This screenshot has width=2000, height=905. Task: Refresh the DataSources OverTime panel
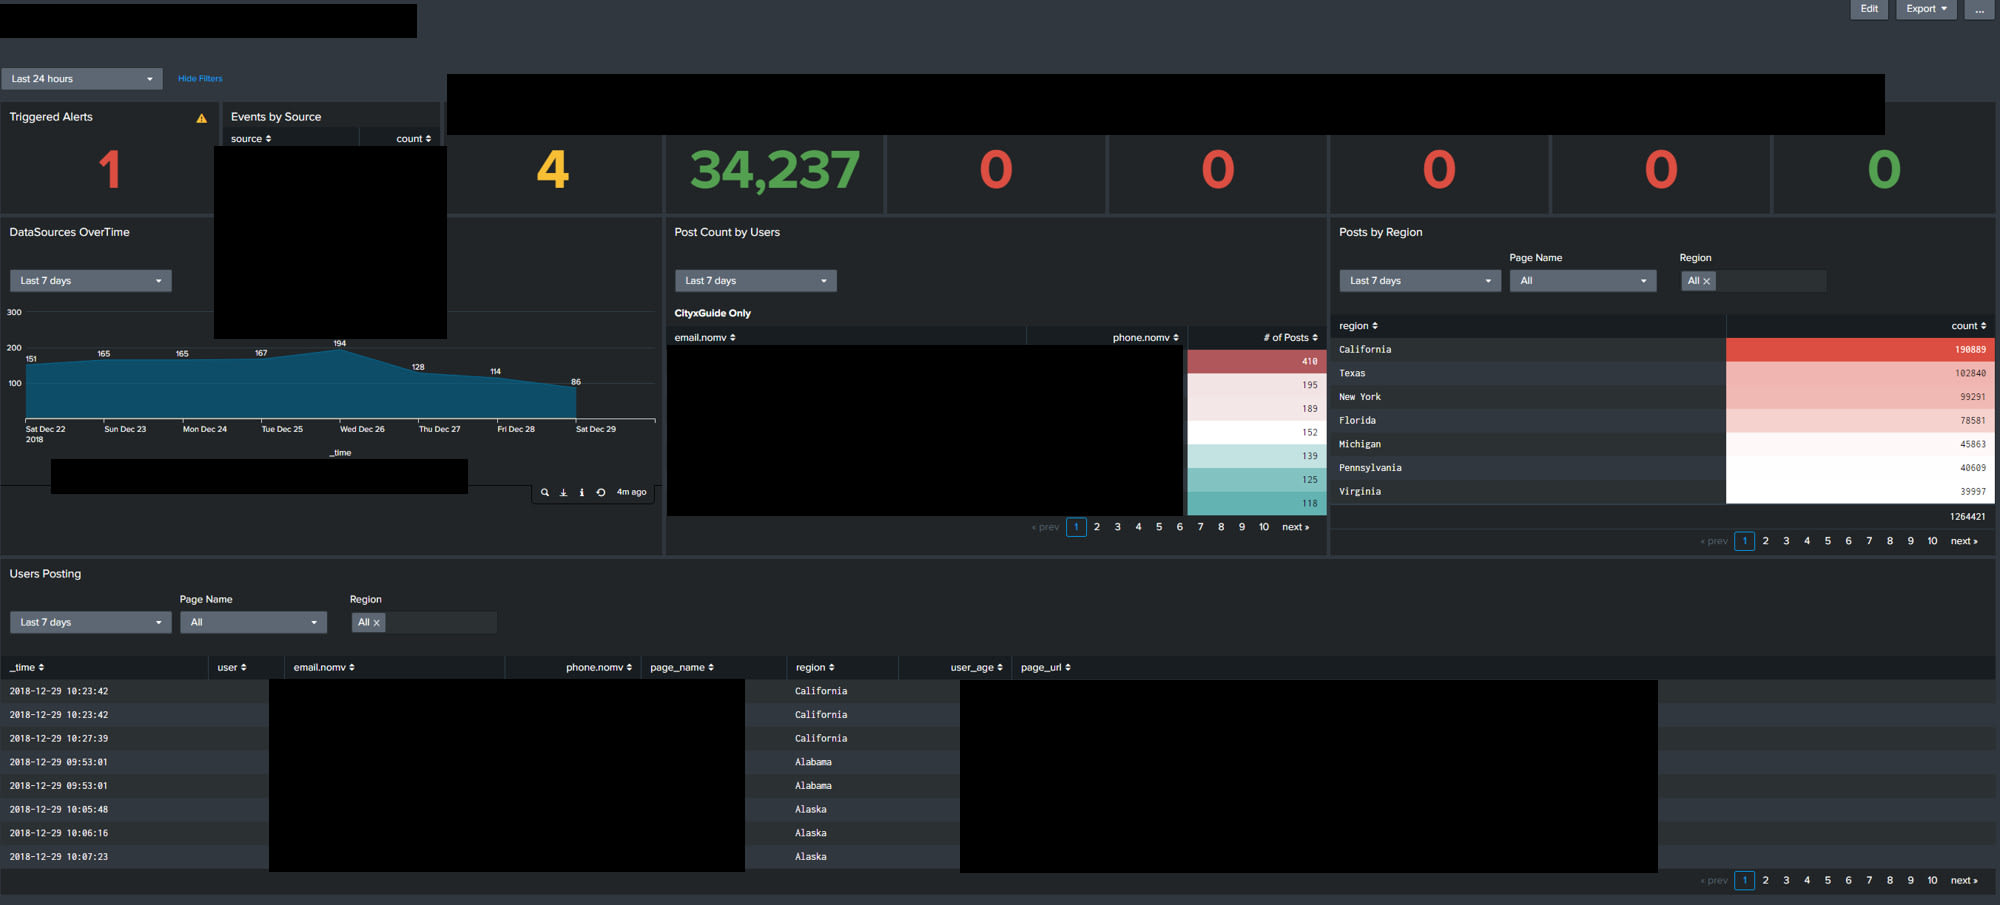coord(601,492)
